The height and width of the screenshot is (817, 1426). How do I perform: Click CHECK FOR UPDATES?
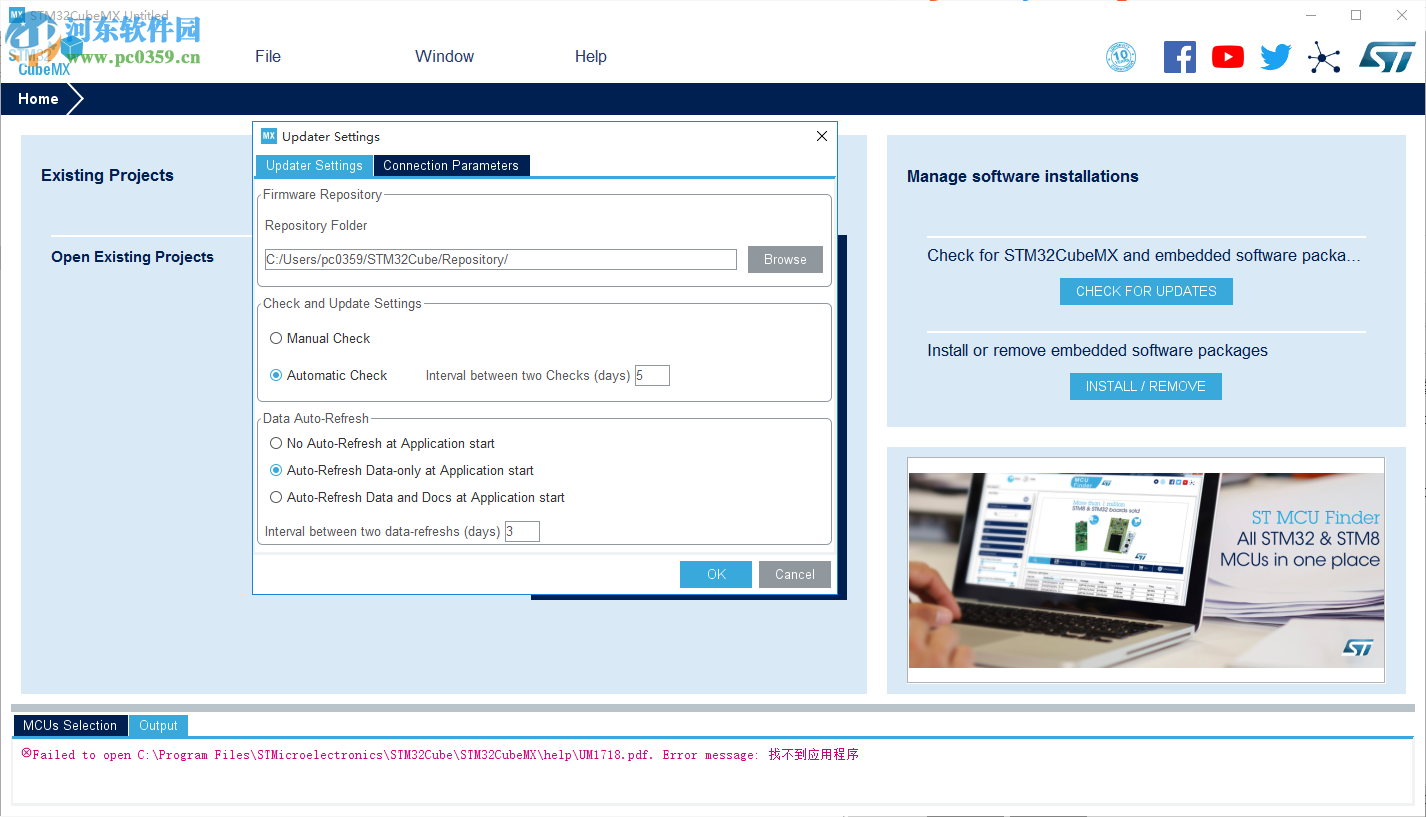click(x=1145, y=291)
